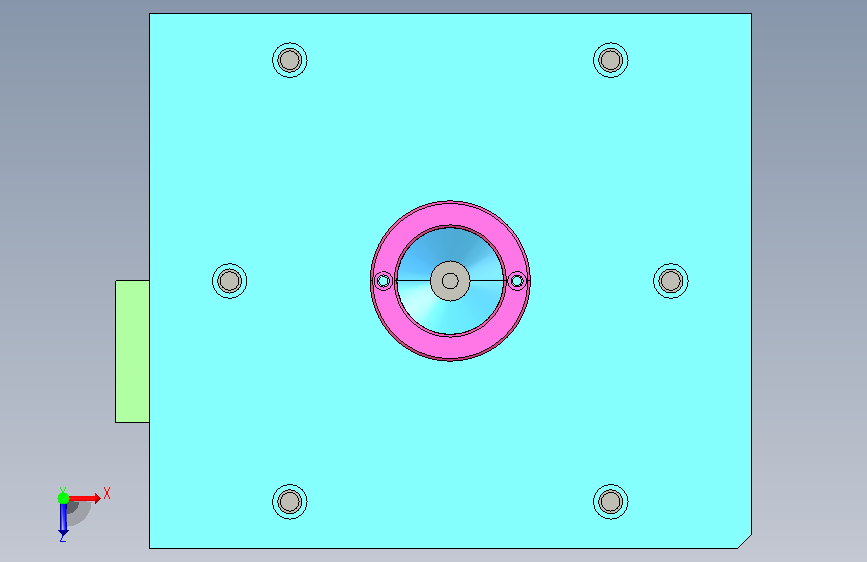The image size is (867, 562).
Task: Select the chamfered corner of the cyan plate
Action: point(745,542)
